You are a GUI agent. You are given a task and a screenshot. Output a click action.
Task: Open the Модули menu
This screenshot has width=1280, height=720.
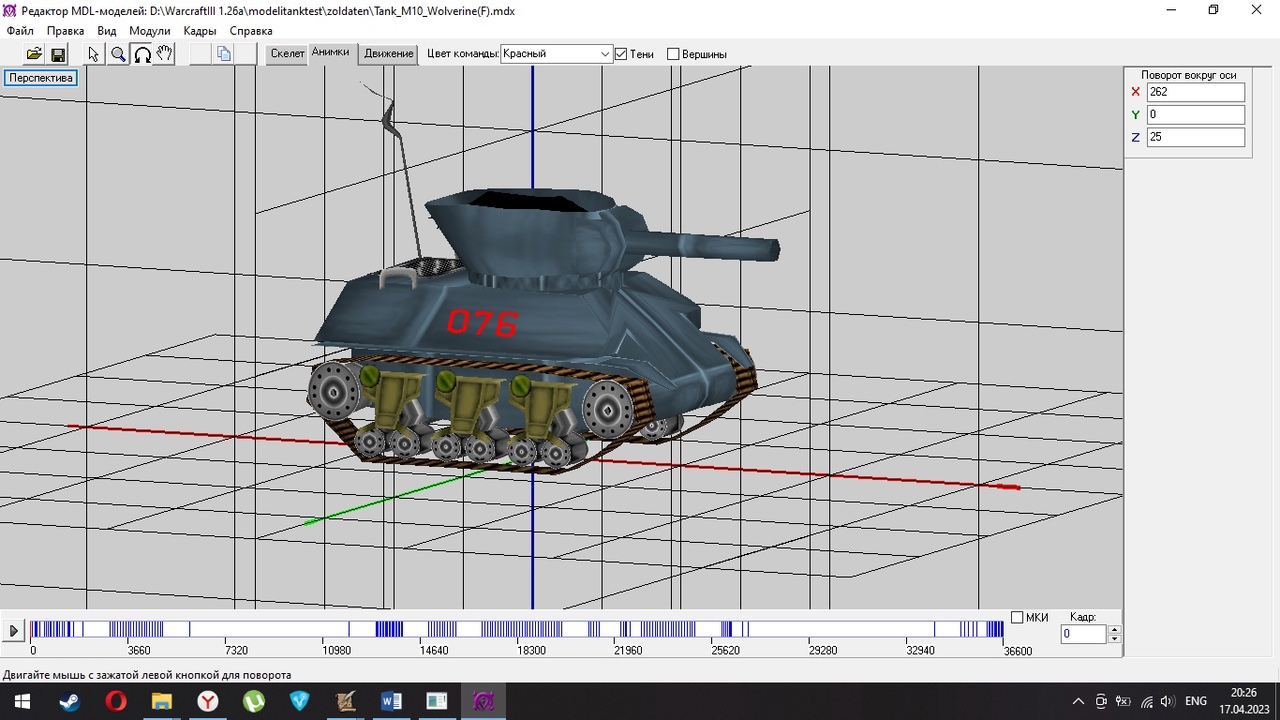150,31
